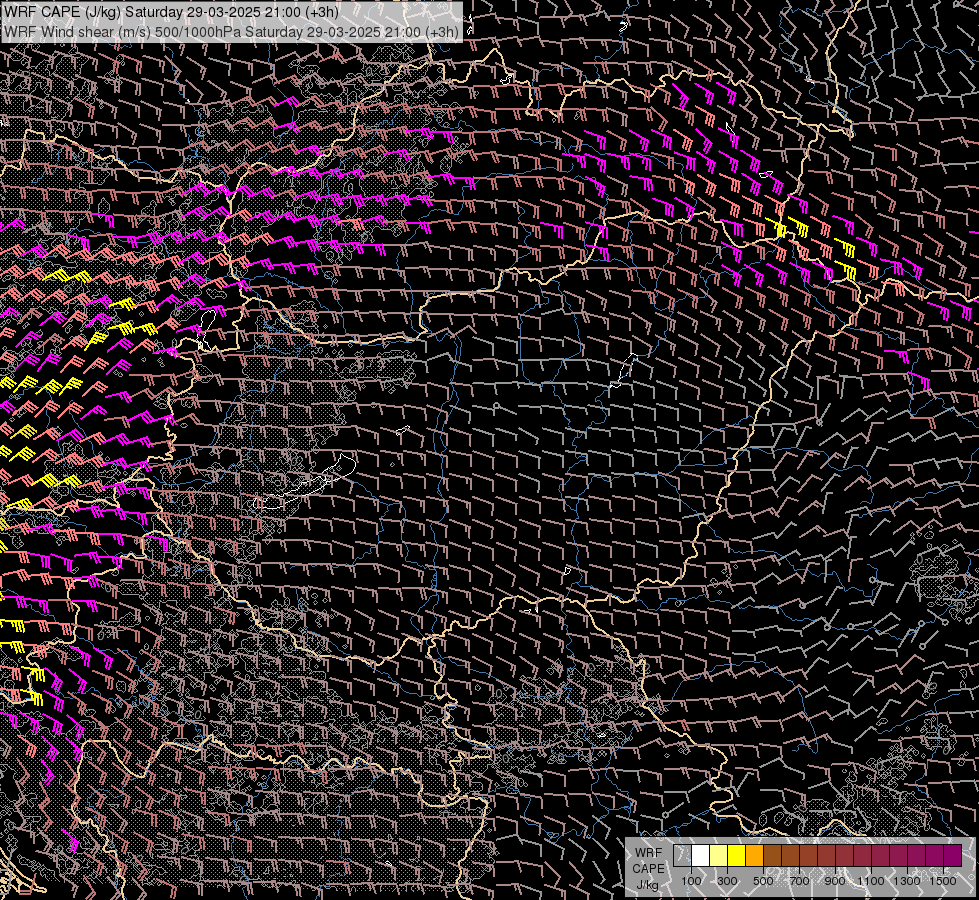Click the orange legend swatch above 500

tap(754, 856)
